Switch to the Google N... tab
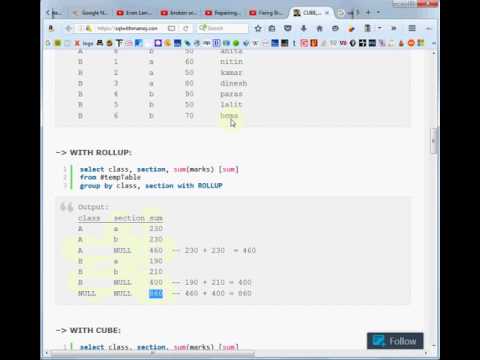This screenshot has height=360, width=480. (91, 13)
